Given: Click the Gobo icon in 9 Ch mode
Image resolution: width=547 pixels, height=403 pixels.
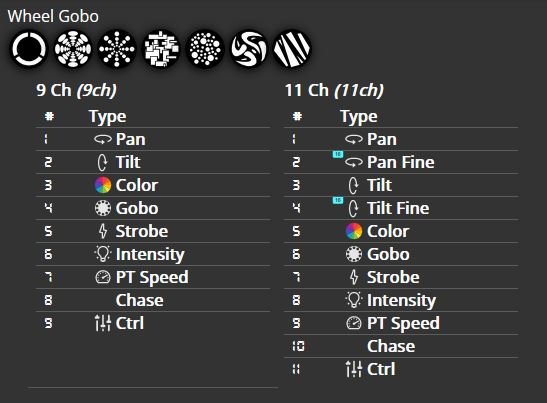Looking at the screenshot, I should click(103, 208).
